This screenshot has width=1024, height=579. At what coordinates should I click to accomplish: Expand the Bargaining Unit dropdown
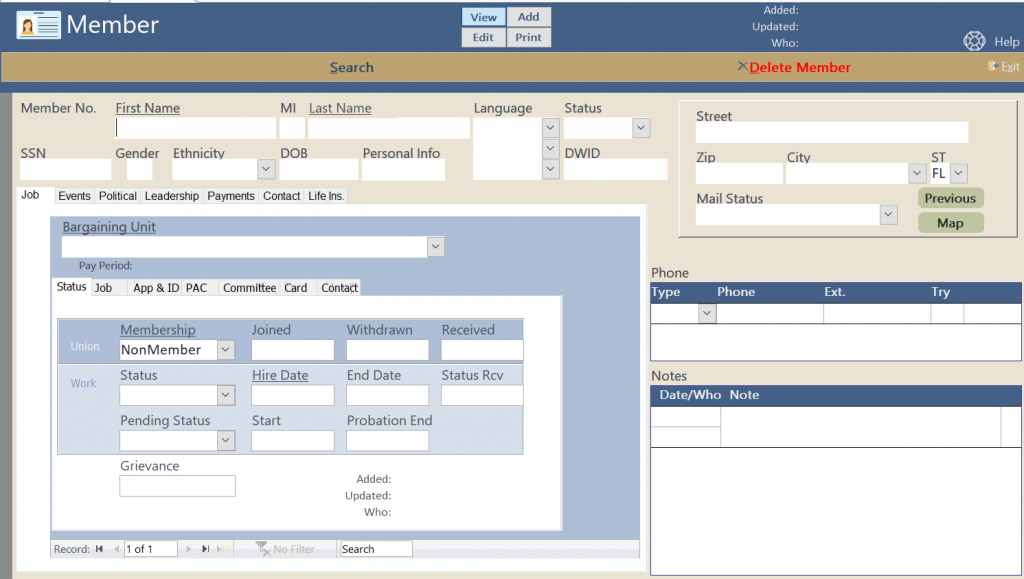[435, 247]
